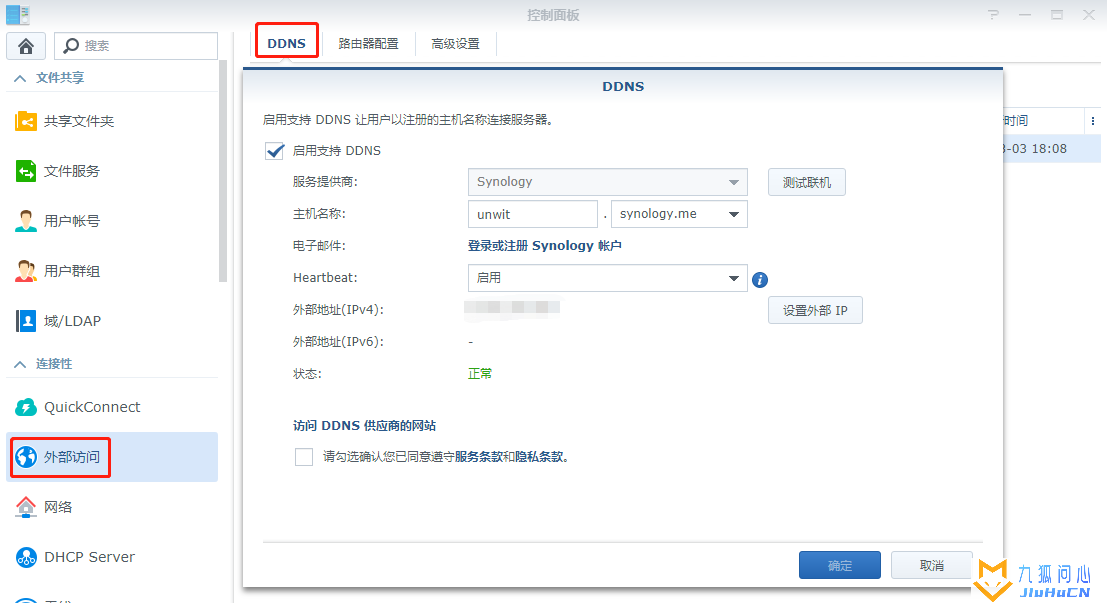This screenshot has height=603, width=1107.
Task: Open Domain/LDAP icon
Action: coord(26,321)
